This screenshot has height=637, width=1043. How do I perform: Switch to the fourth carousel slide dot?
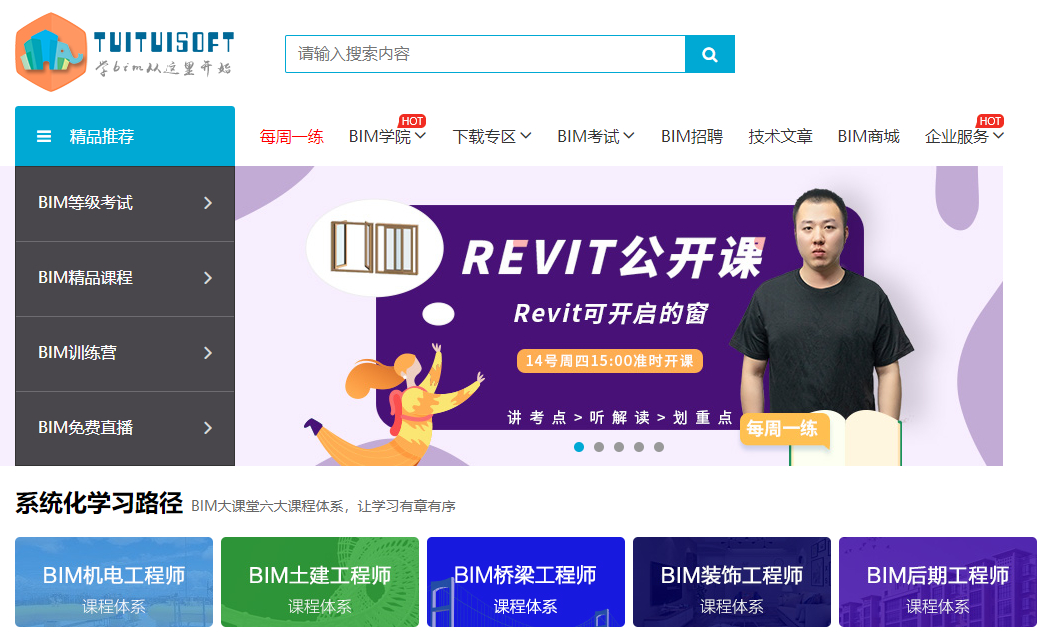click(639, 447)
